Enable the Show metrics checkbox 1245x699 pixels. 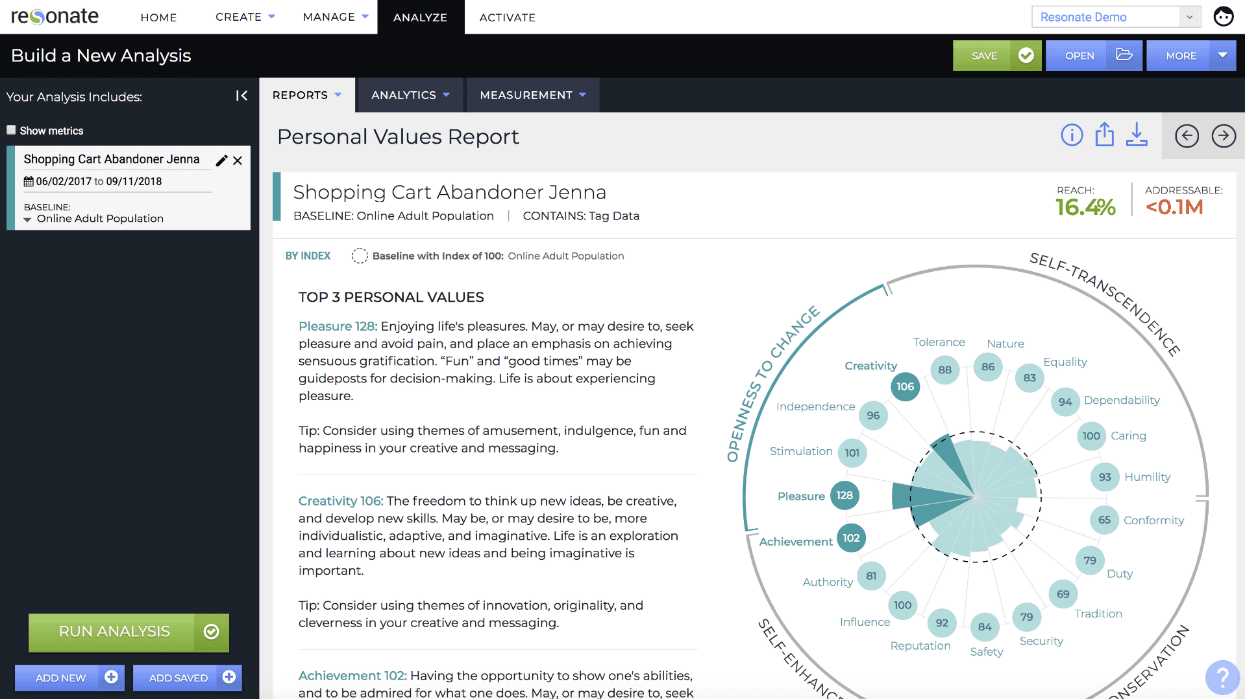tap(11, 130)
